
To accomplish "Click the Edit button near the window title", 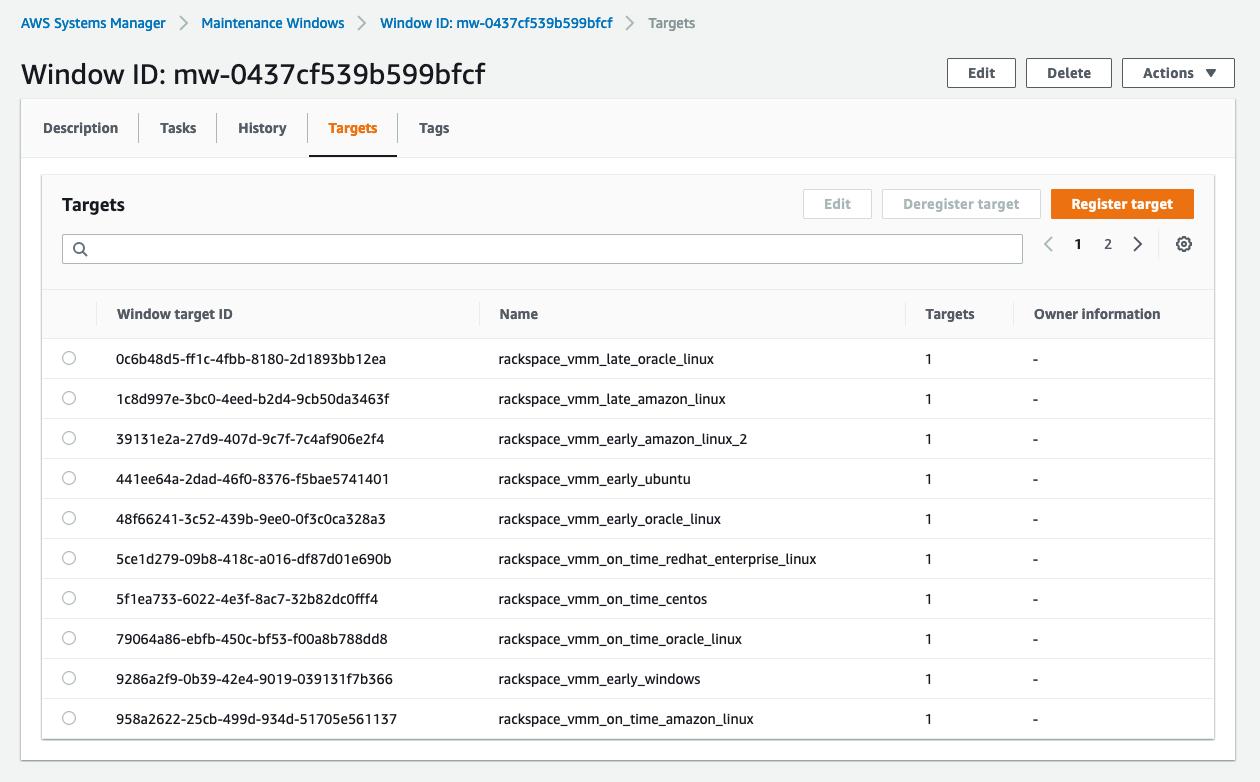I will (980, 72).
